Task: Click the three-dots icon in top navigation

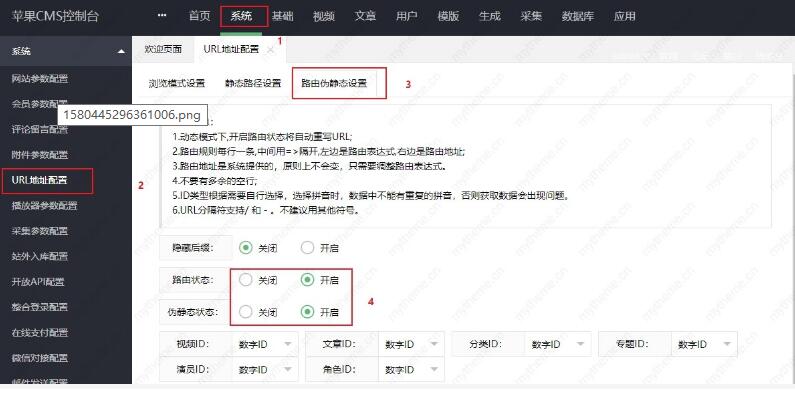Action: click(x=162, y=16)
